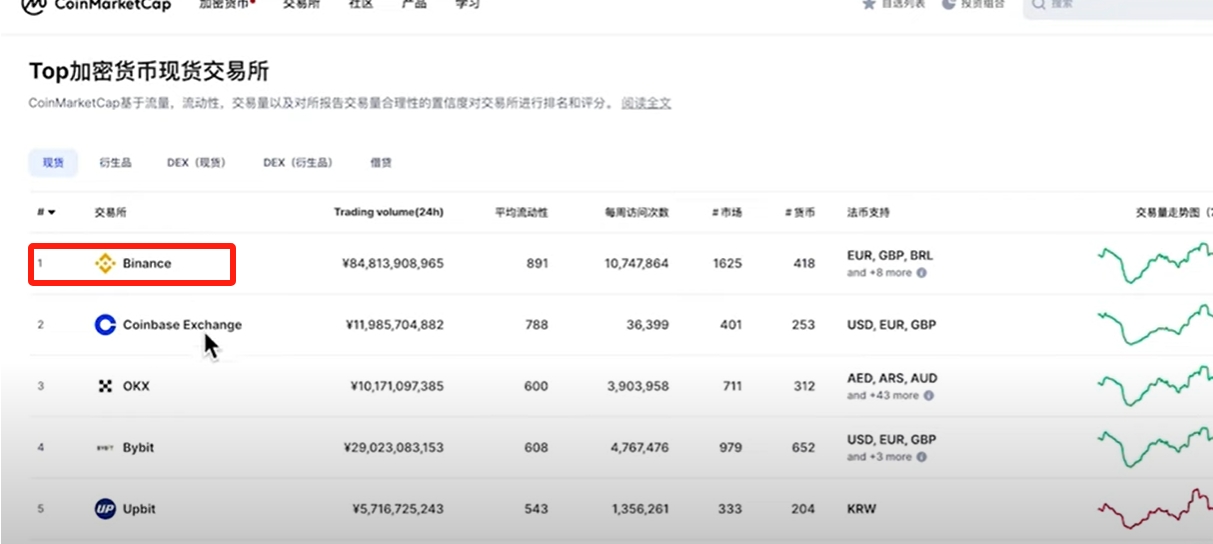Select the 现货 tab
The image size is (1213, 544).
pyautogui.click(x=53, y=162)
